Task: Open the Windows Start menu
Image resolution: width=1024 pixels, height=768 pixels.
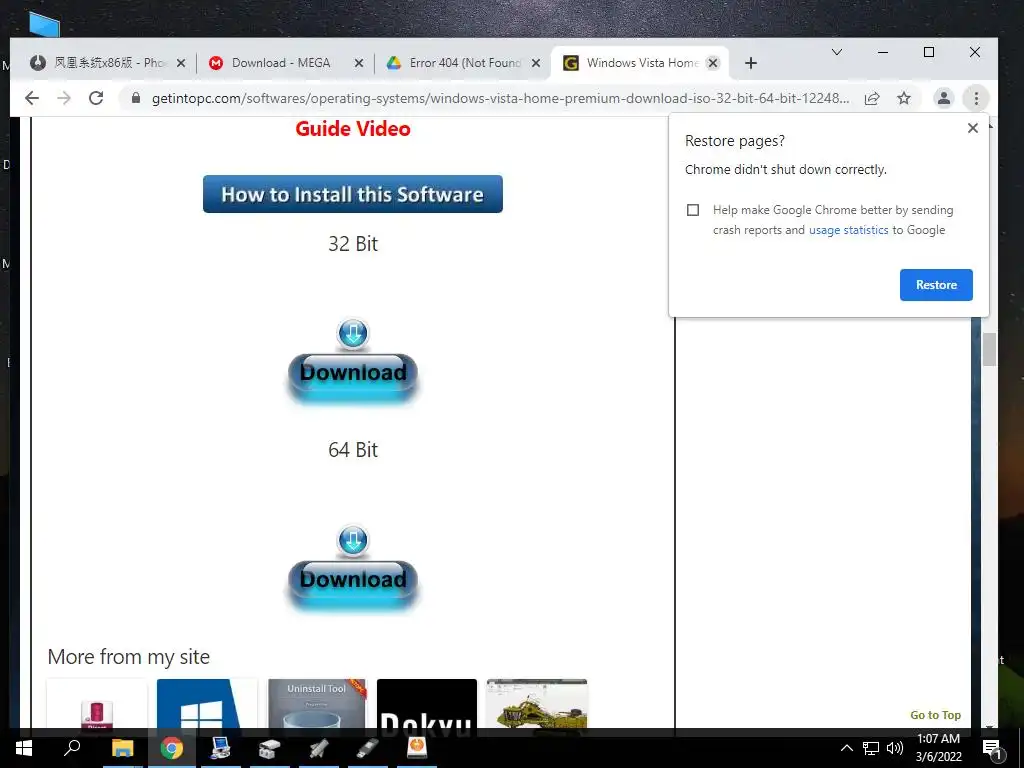Action: coord(24,748)
